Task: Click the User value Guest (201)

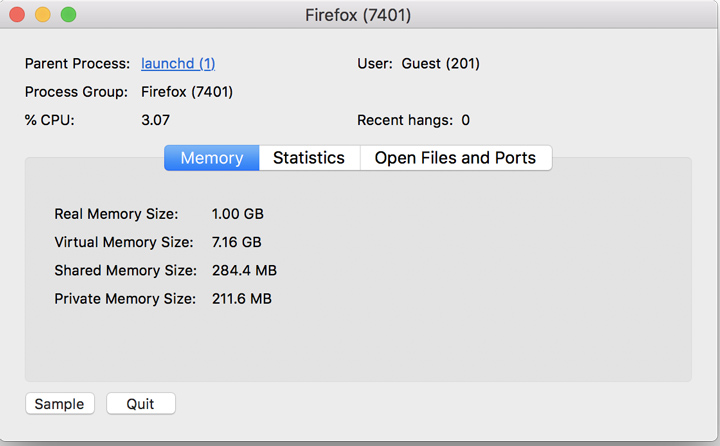Action: (441, 64)
